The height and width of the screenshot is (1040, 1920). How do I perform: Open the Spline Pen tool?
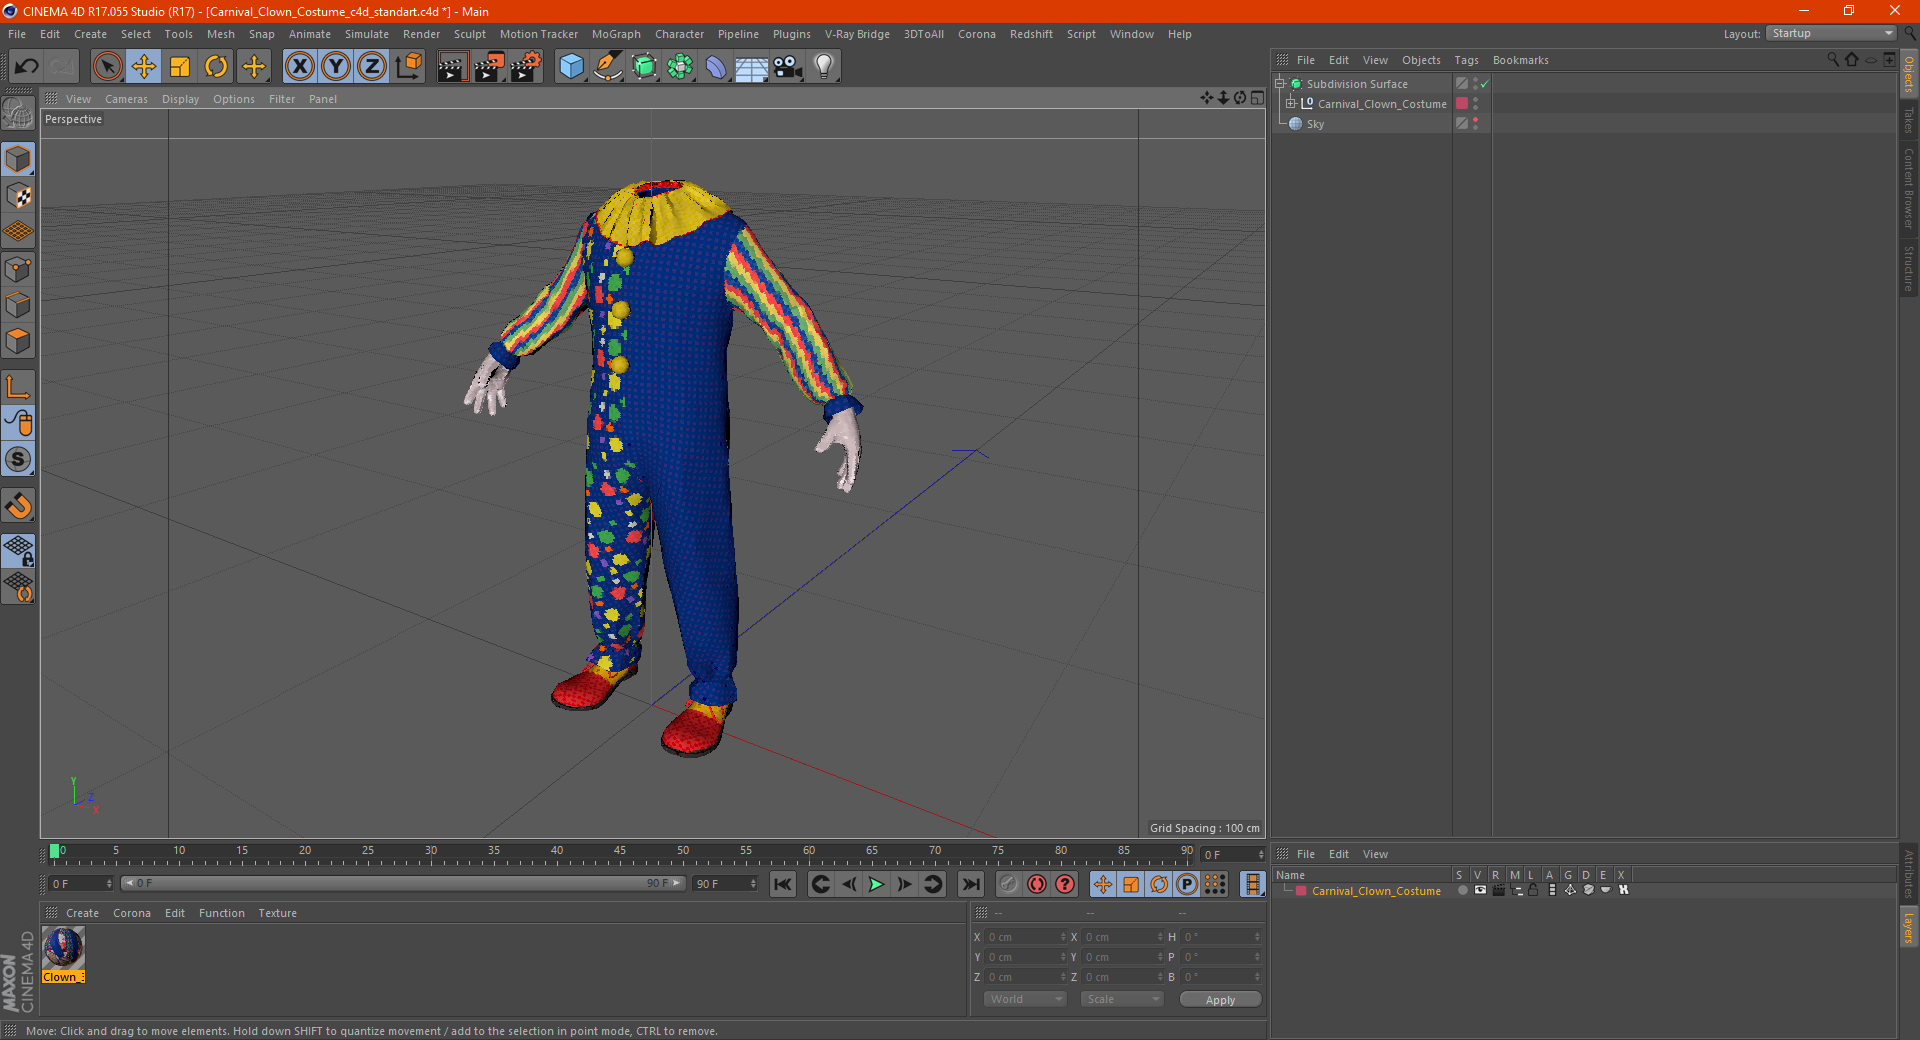pos(607,67)
